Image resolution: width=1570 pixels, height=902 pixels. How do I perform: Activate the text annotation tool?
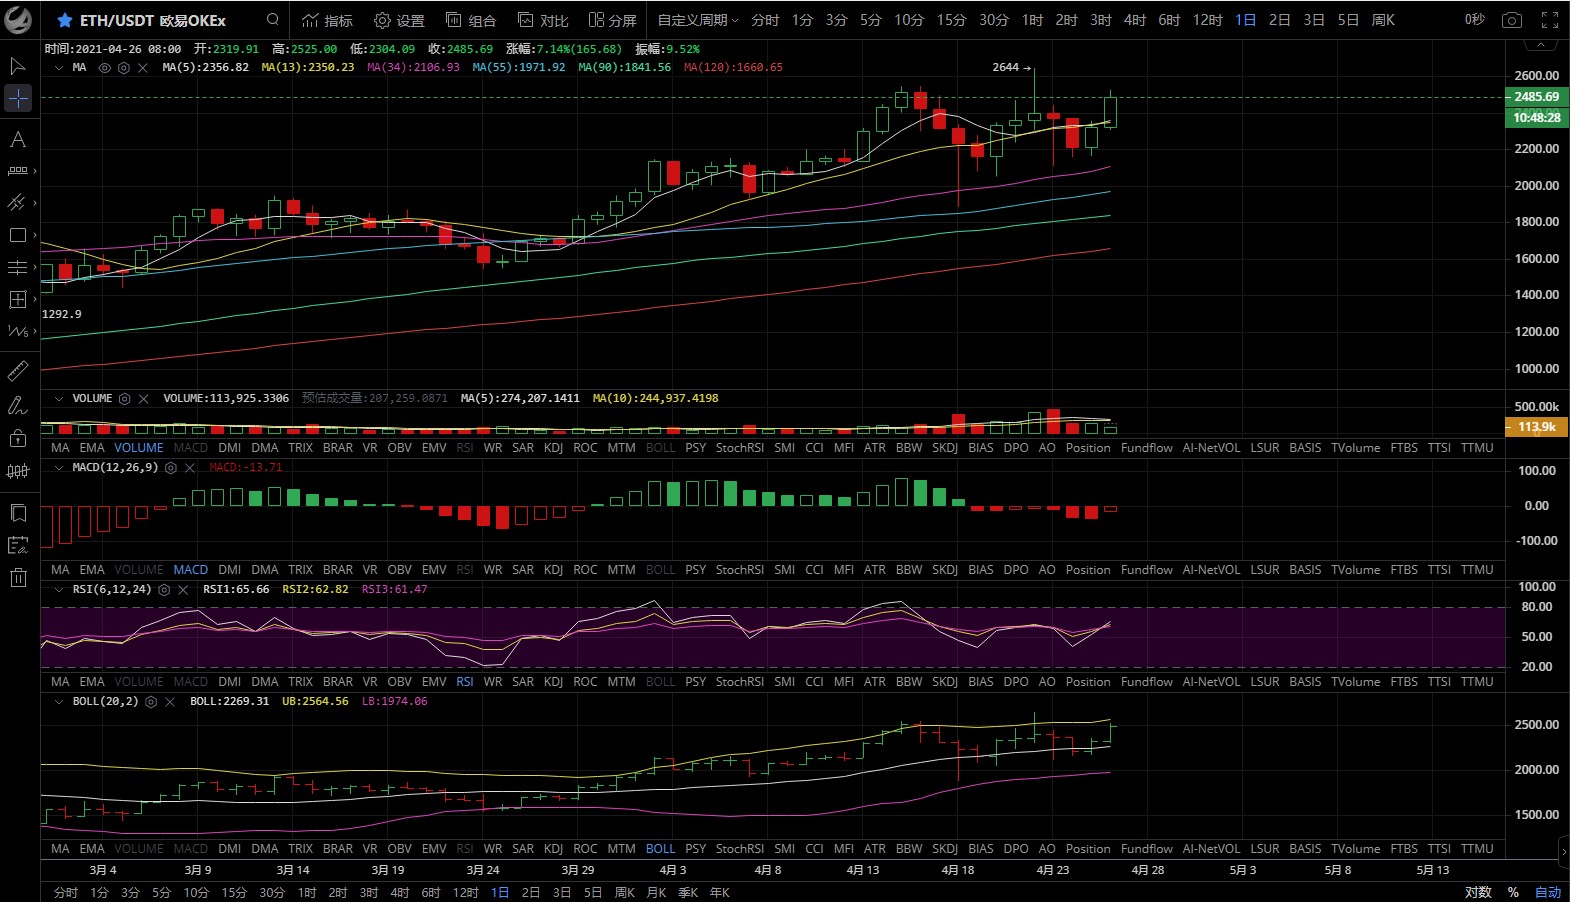click(18, 140)
